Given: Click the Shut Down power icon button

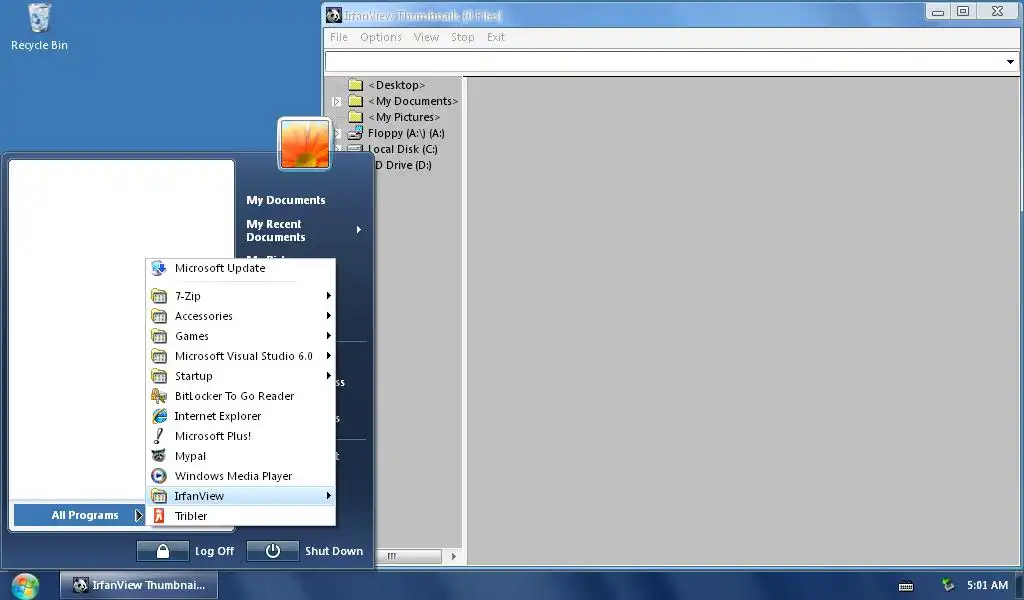Looking at the screenshot, I should [272, 551].
